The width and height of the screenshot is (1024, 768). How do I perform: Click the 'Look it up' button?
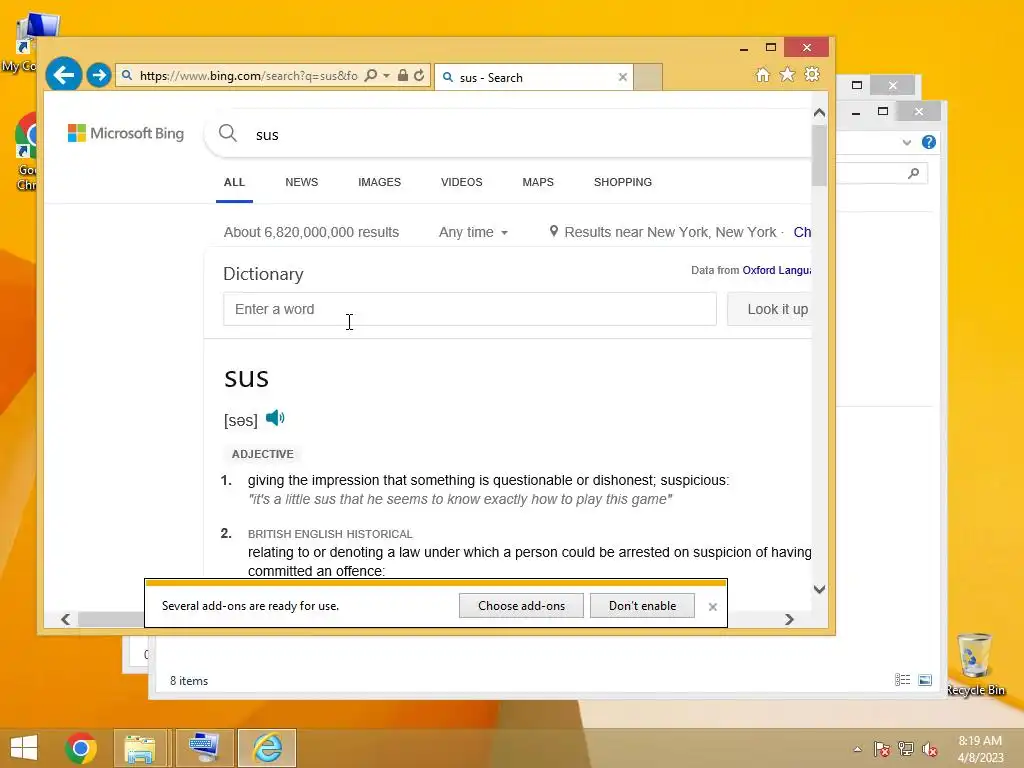point(770,309)
